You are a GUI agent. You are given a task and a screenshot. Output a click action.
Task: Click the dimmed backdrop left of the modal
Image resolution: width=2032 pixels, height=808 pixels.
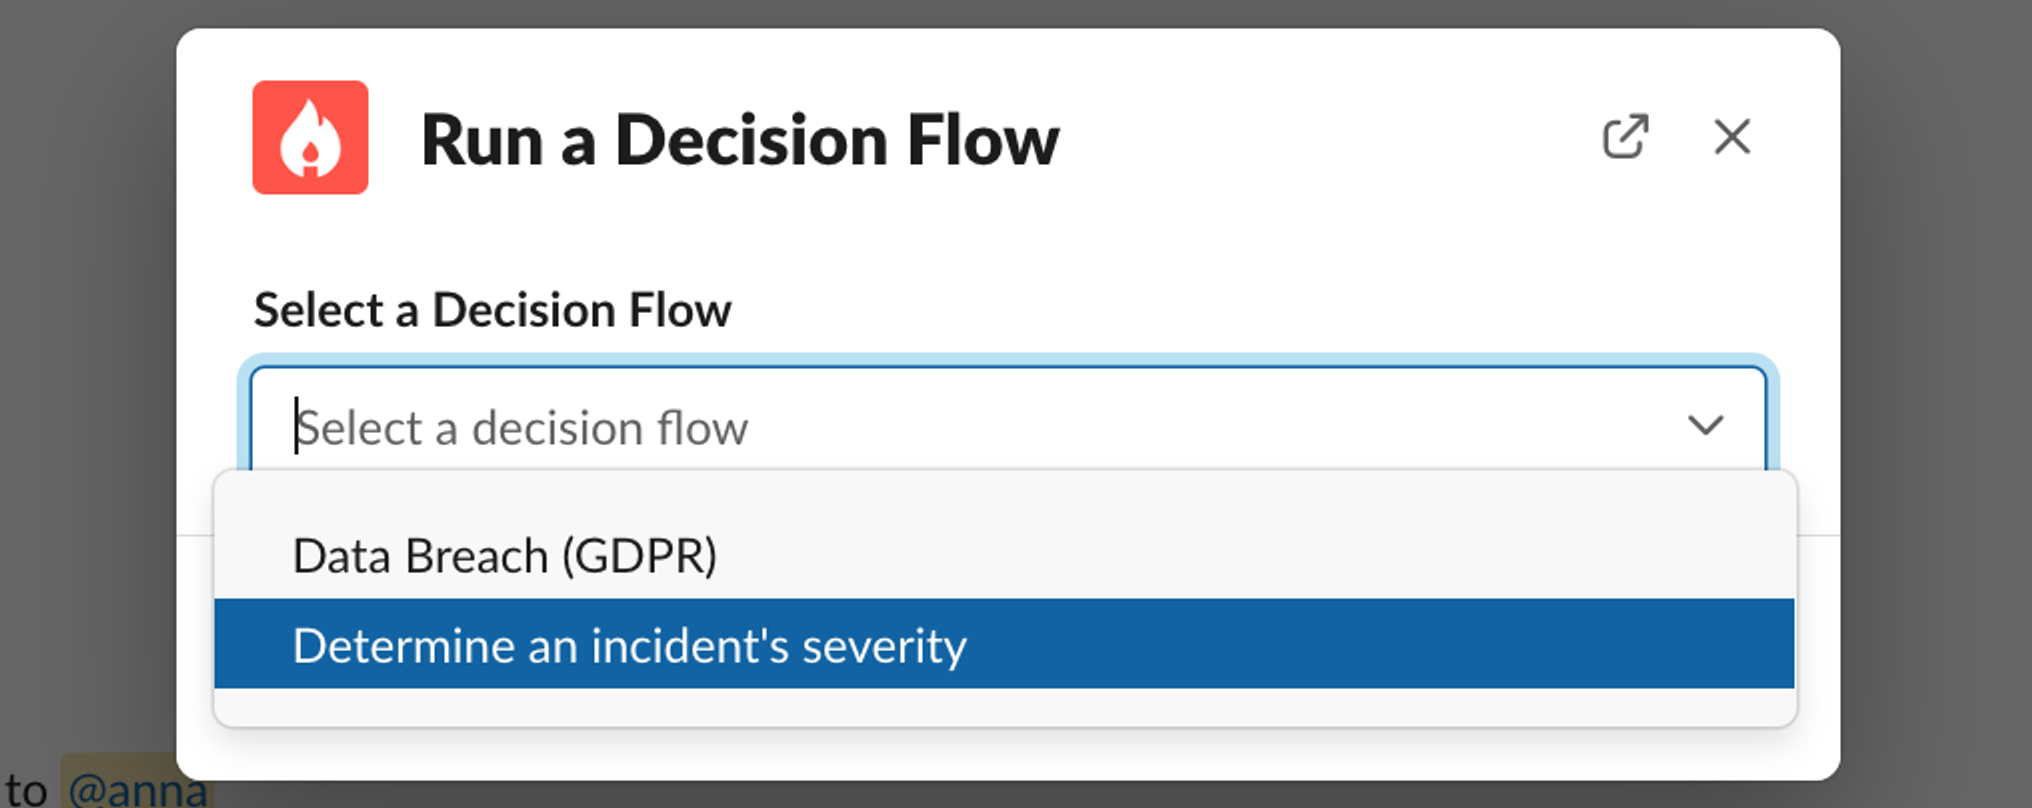88,400
